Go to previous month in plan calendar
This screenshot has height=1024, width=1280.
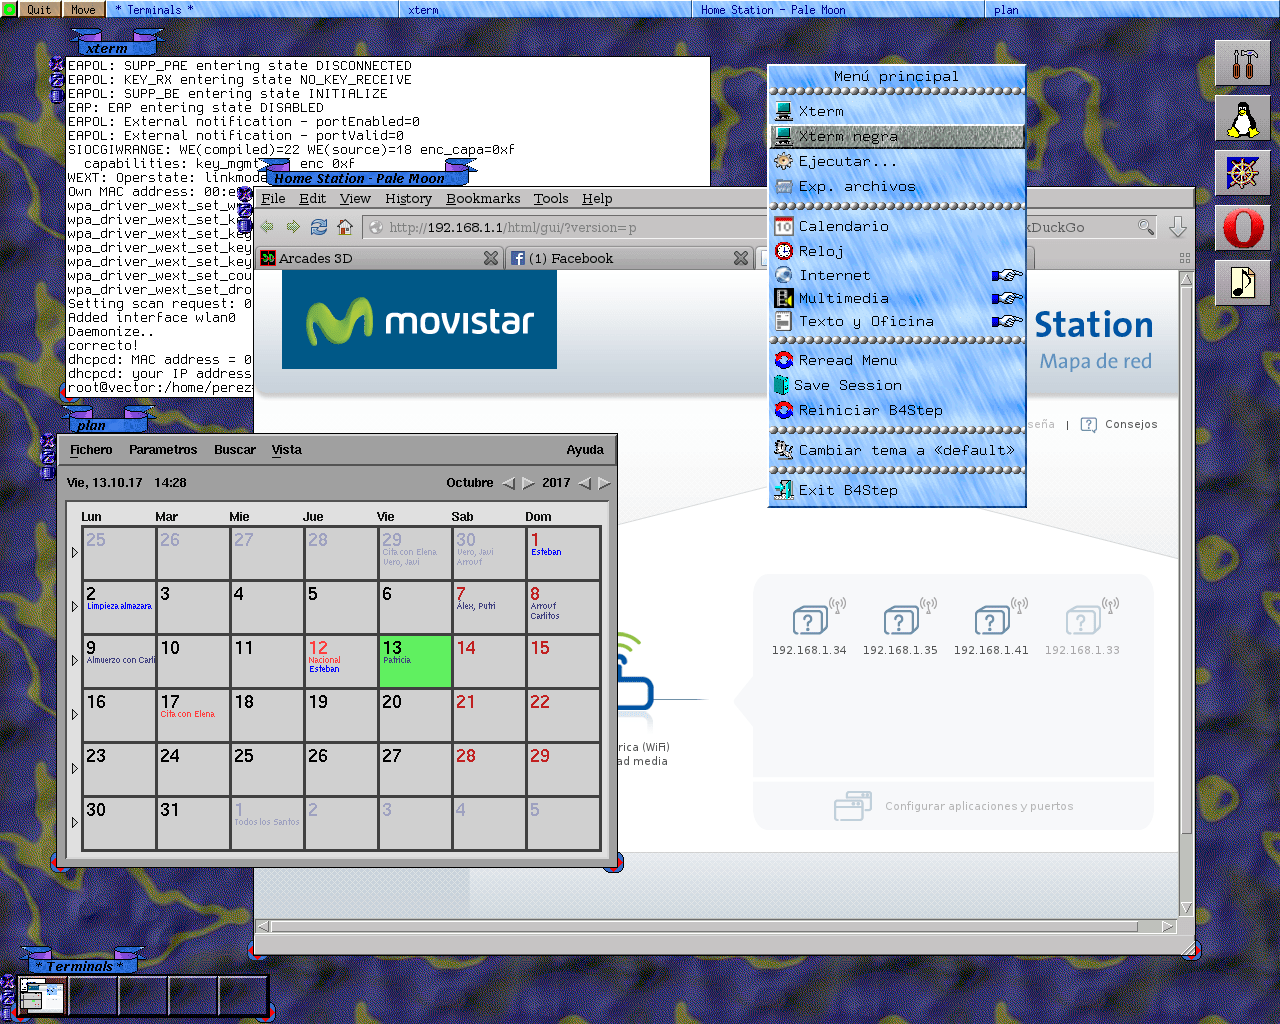click(x=509, y=483)
